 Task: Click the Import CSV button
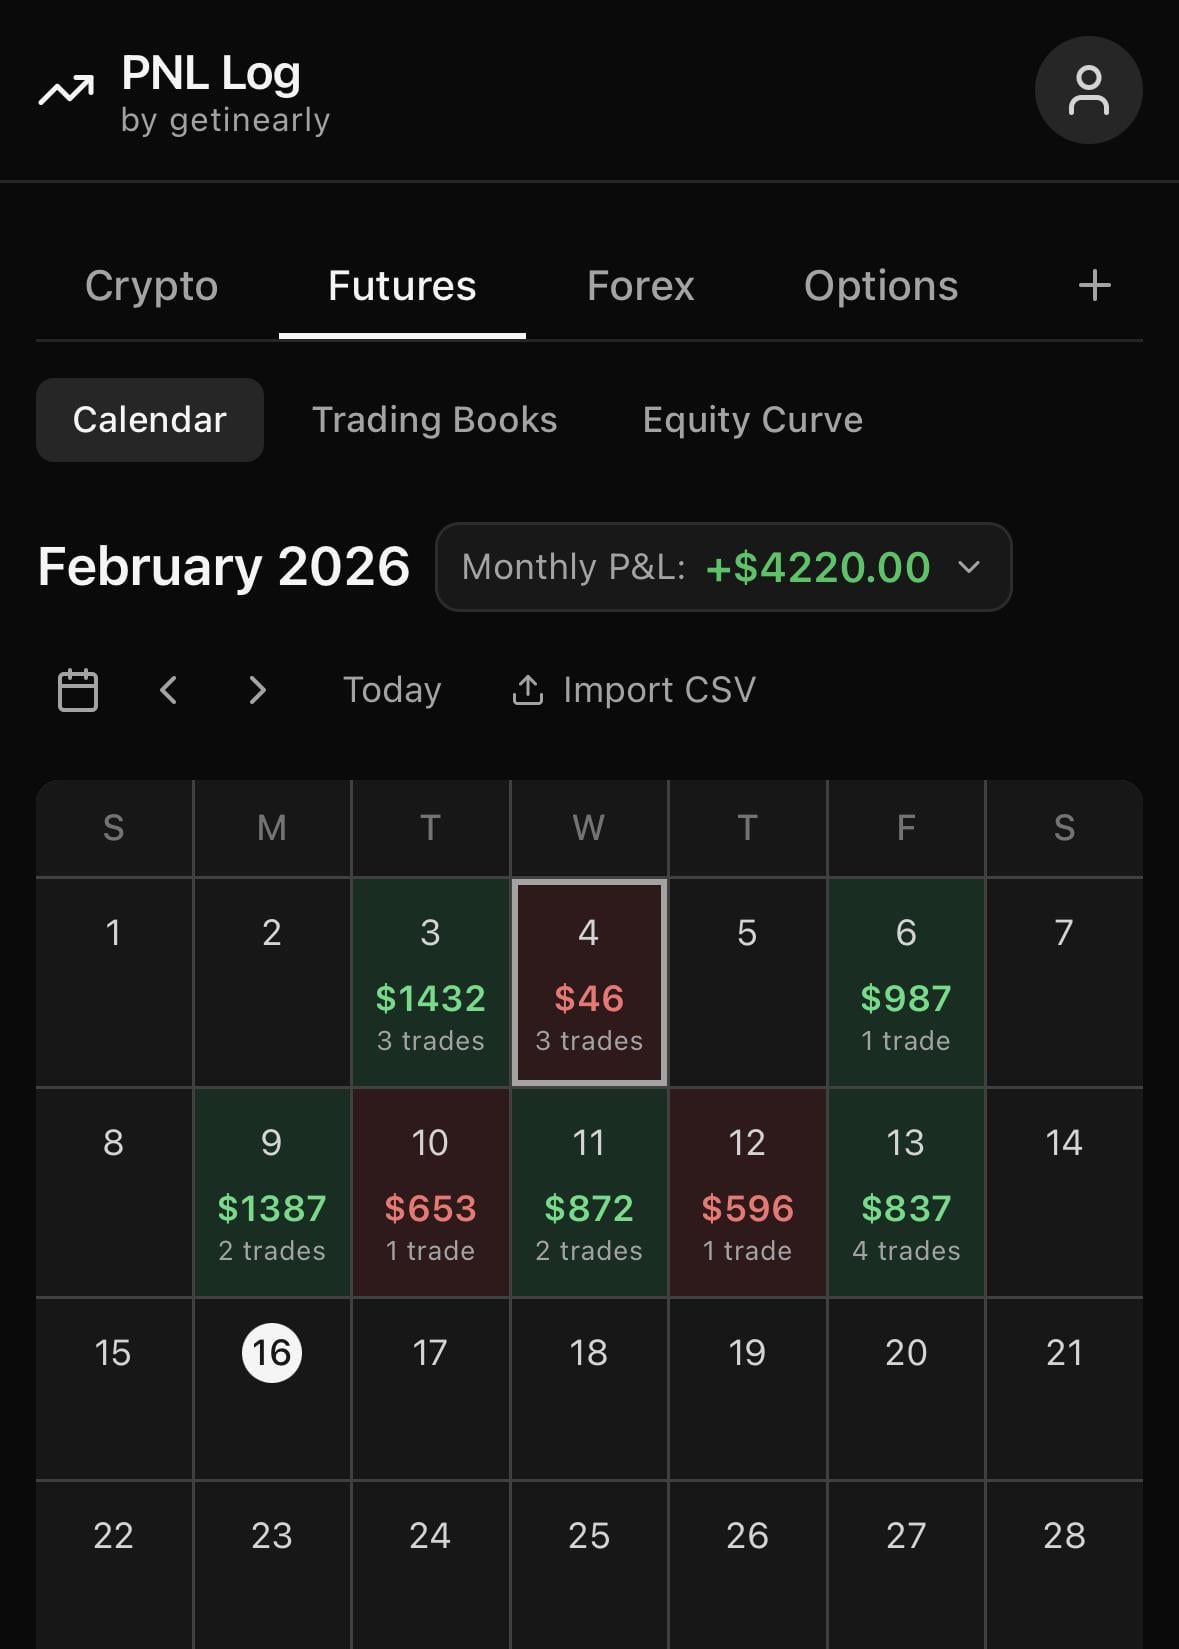tap(659, 690)
